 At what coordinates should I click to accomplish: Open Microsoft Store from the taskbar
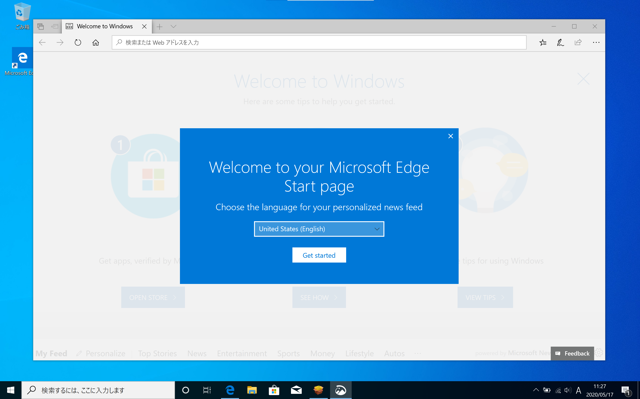(274, 390)
